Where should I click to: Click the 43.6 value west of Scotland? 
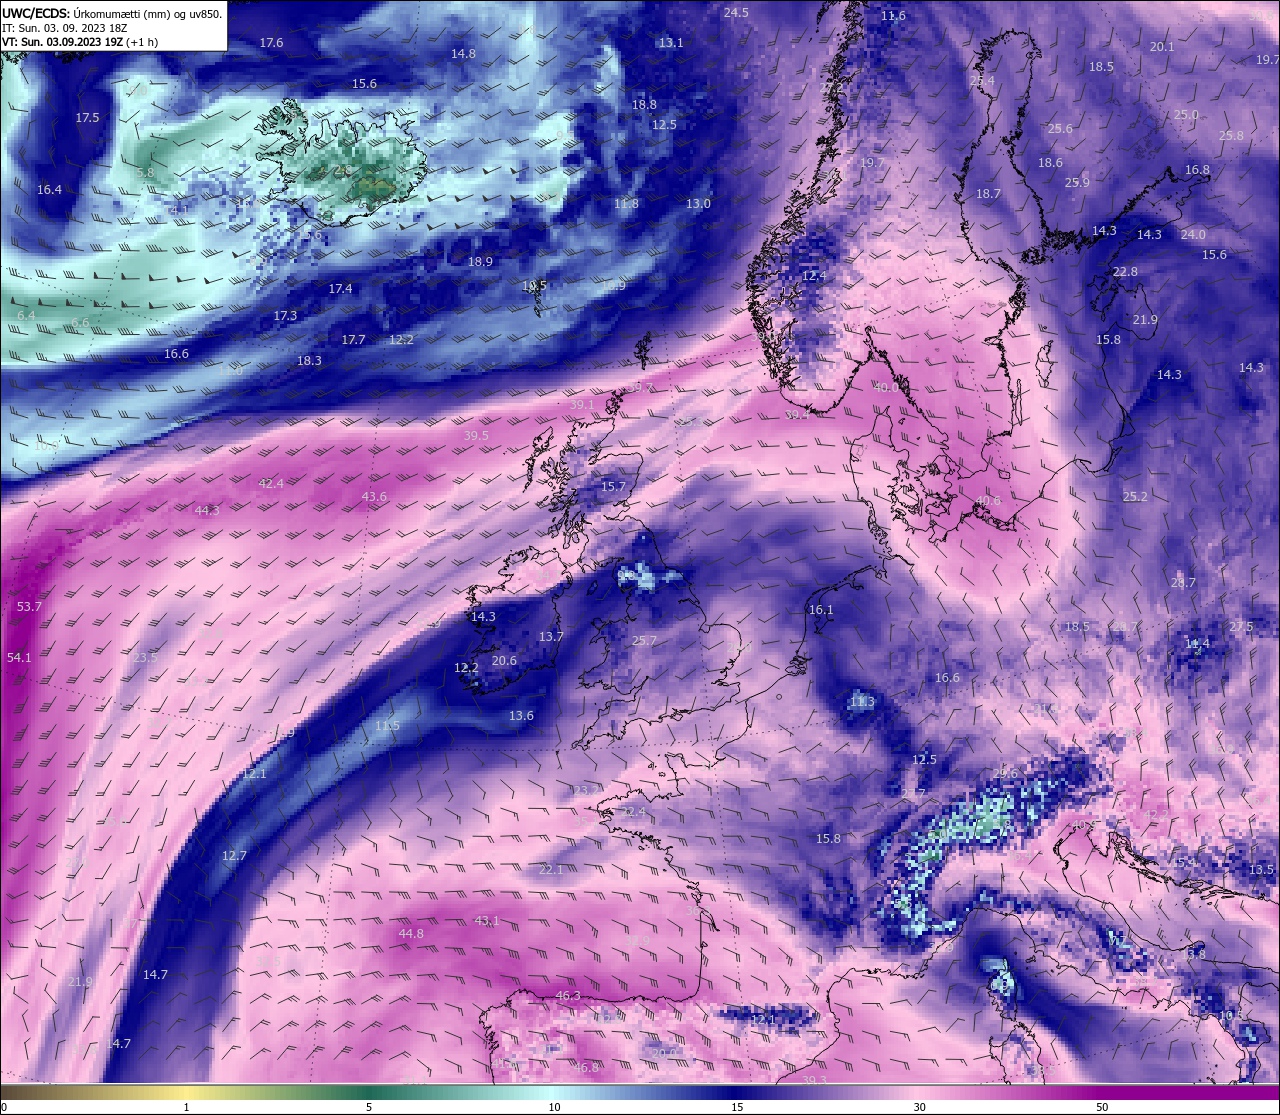click(x=374, y=497)
